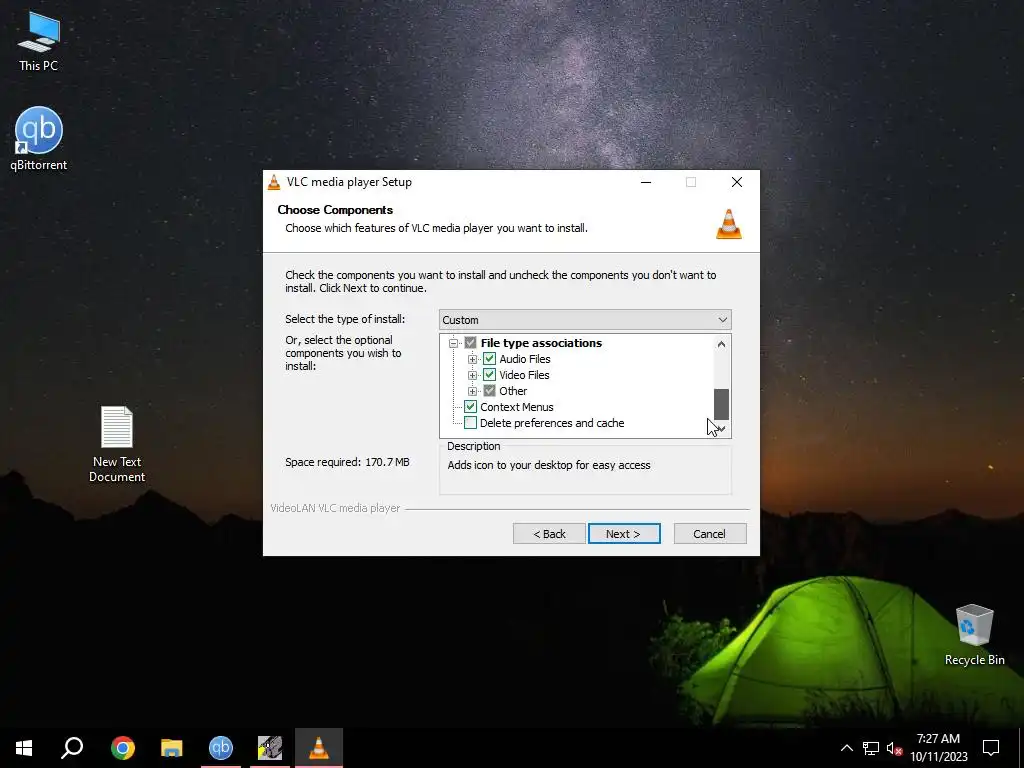
Task: Toggle the Other file types checkbox
Action: pyautogui.click(x=489, y=391)
